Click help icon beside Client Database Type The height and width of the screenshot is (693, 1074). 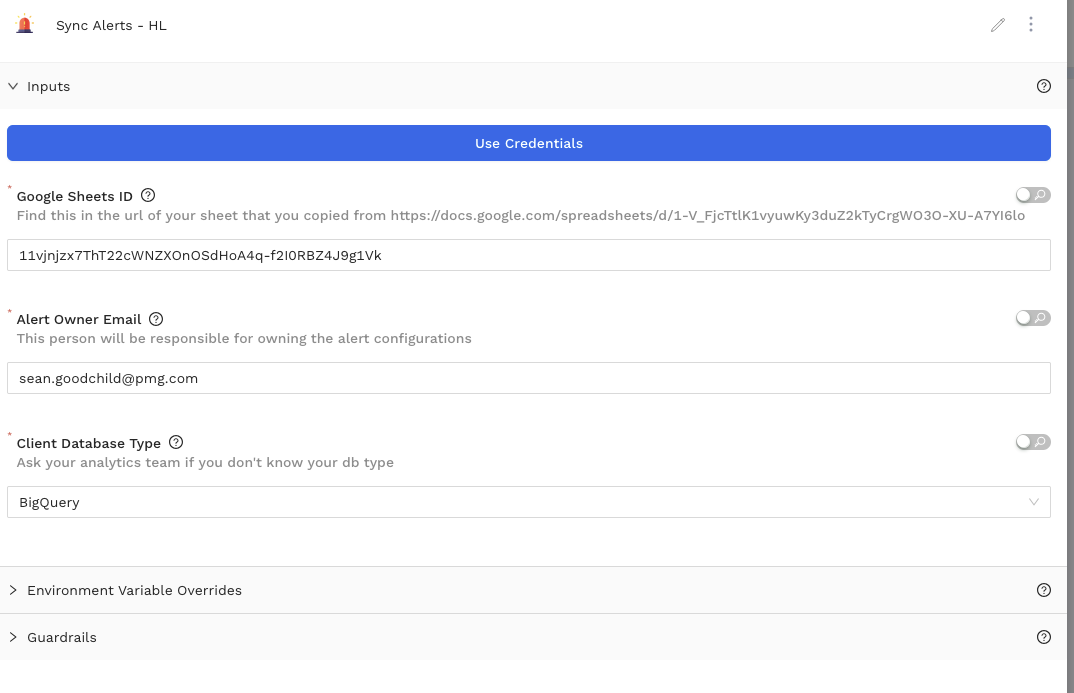coord(176,442)
